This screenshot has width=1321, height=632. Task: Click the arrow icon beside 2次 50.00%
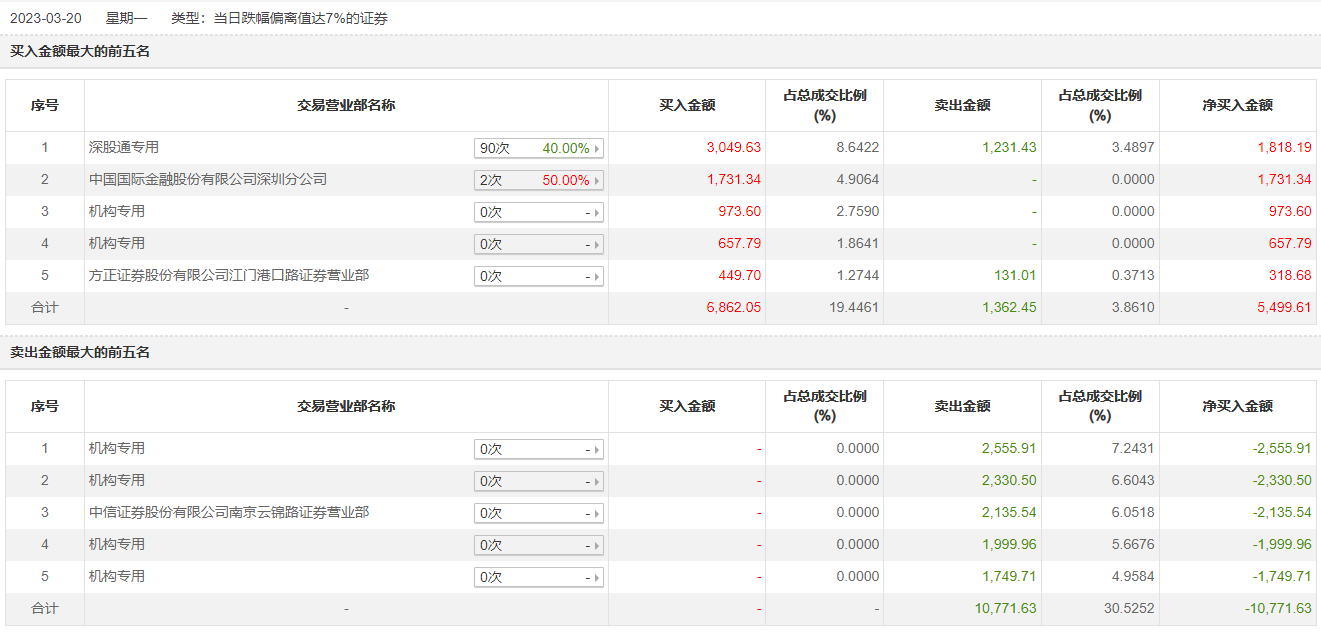click(597, 181)
